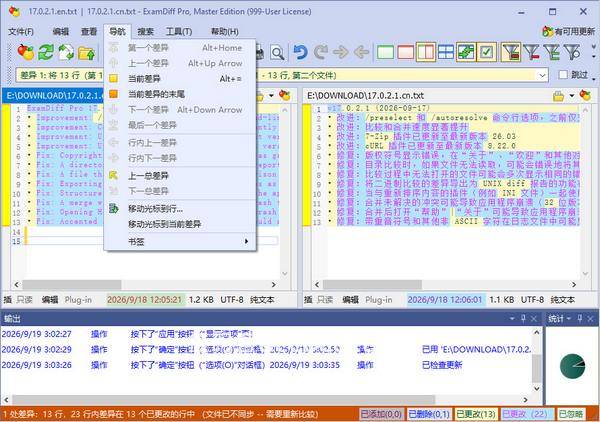Open the 搜索 menu

click(145, 32)
